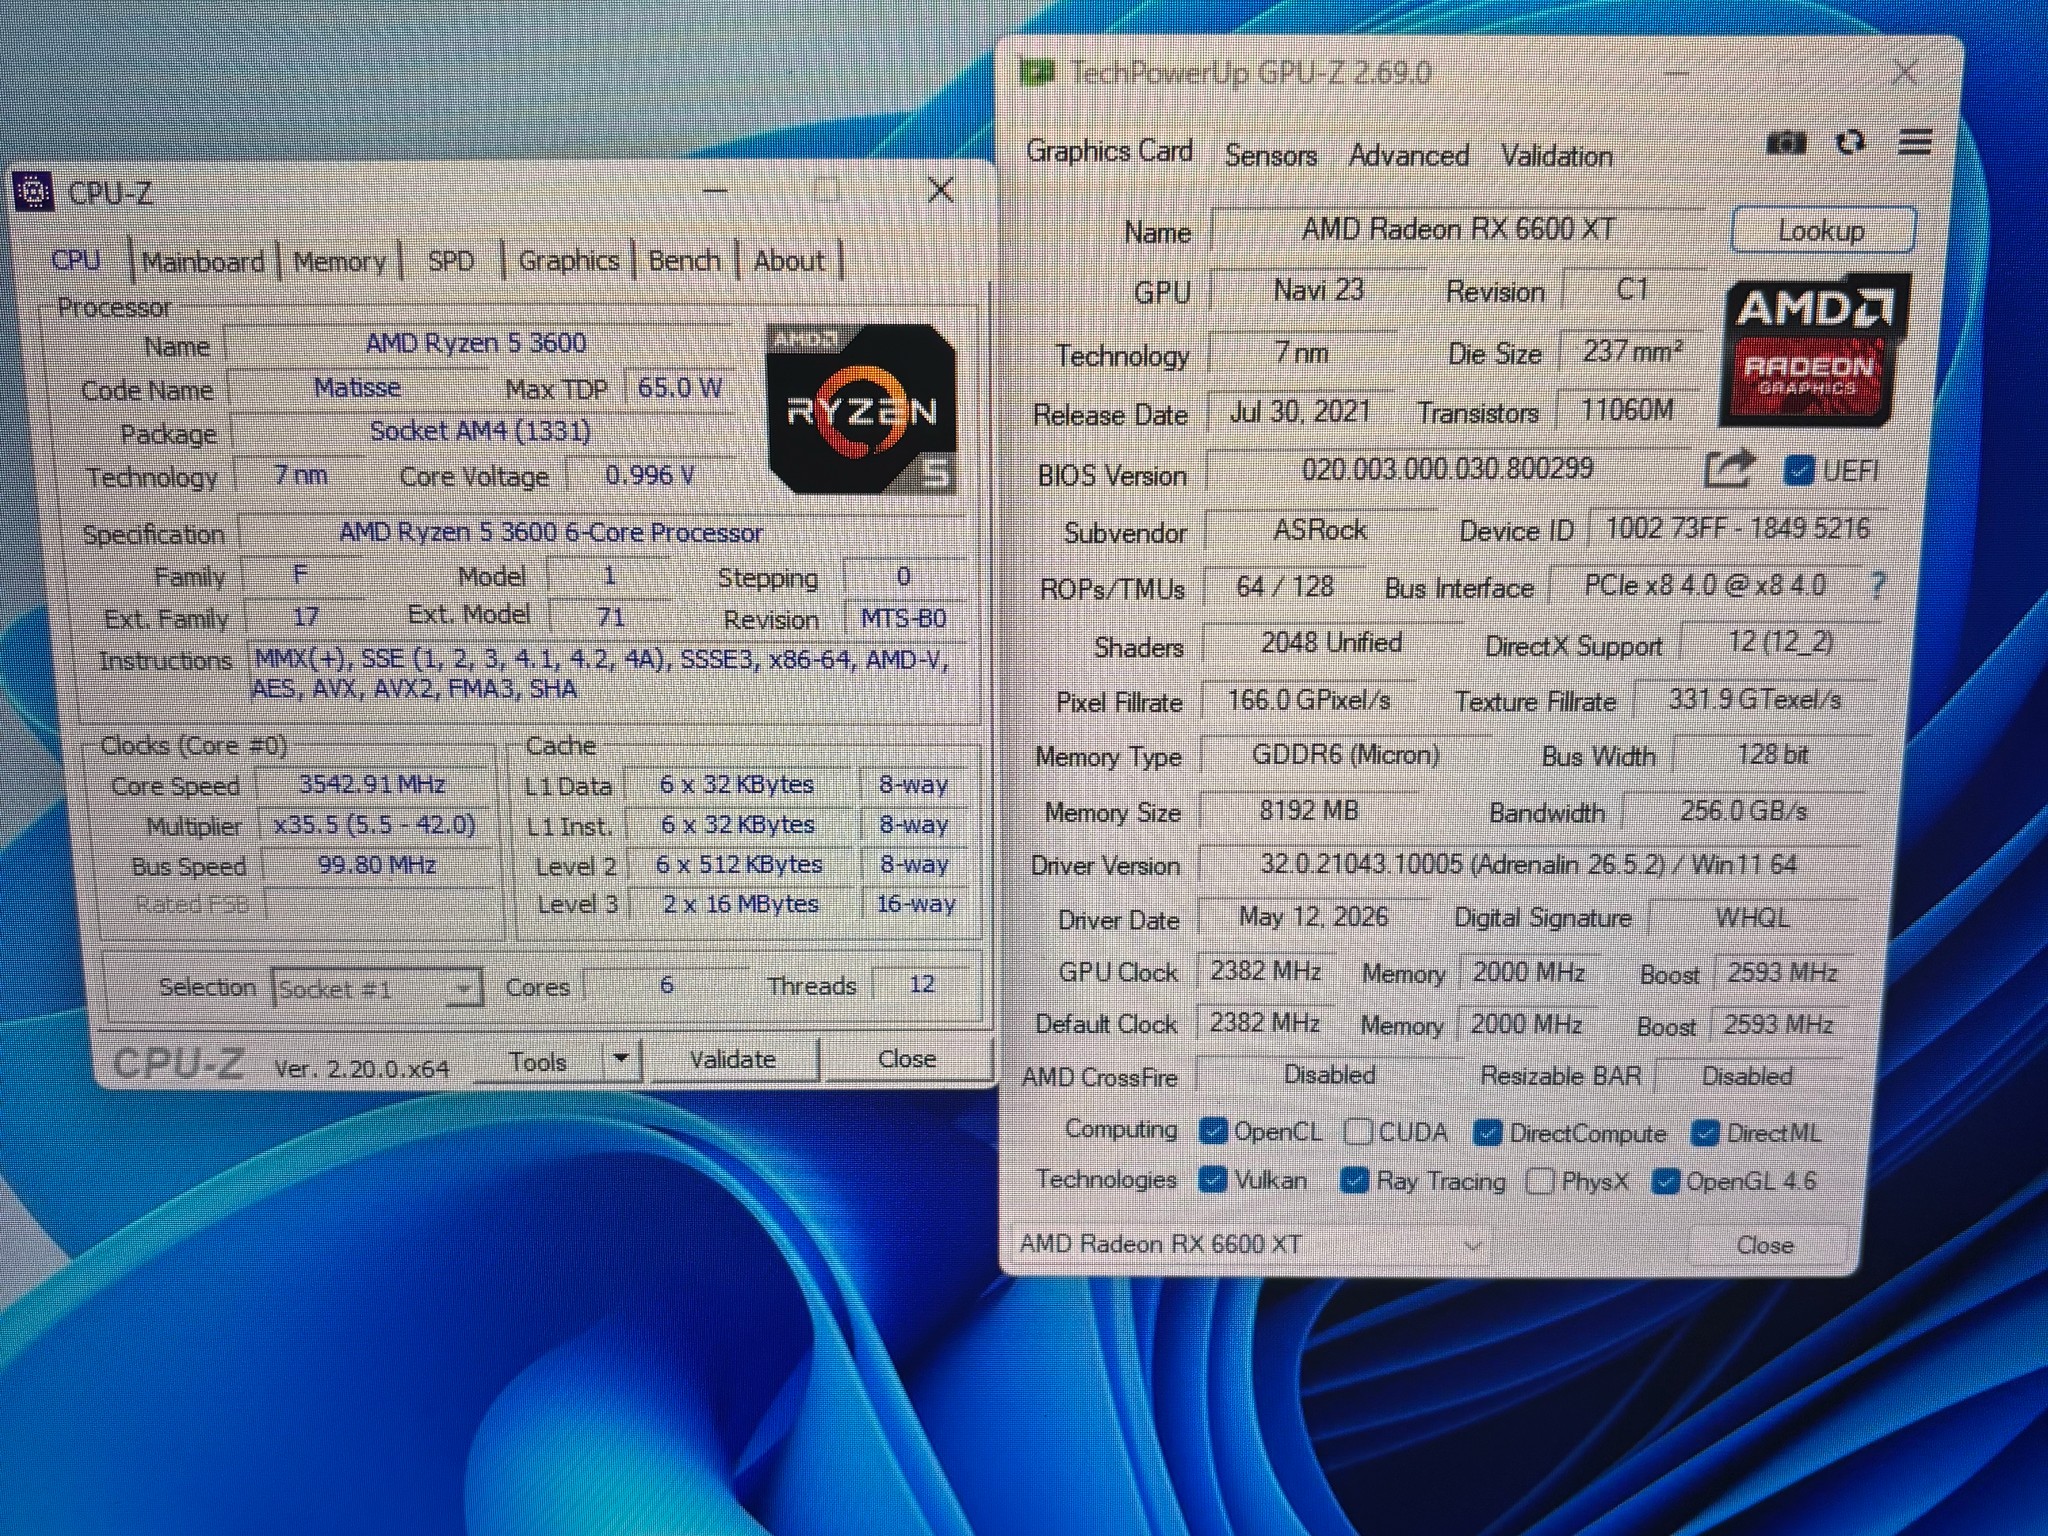Expand the Tools dropdown arrow in CPU-Z
The image size is (2048, 1536).
(620, 1058)
